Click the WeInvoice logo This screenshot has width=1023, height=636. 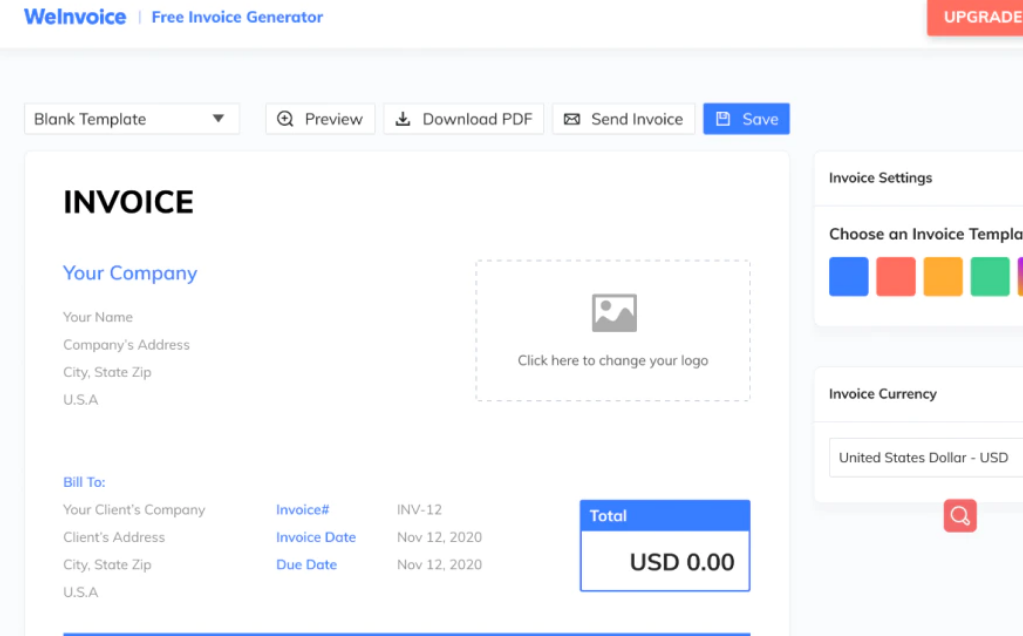[75, 16]
